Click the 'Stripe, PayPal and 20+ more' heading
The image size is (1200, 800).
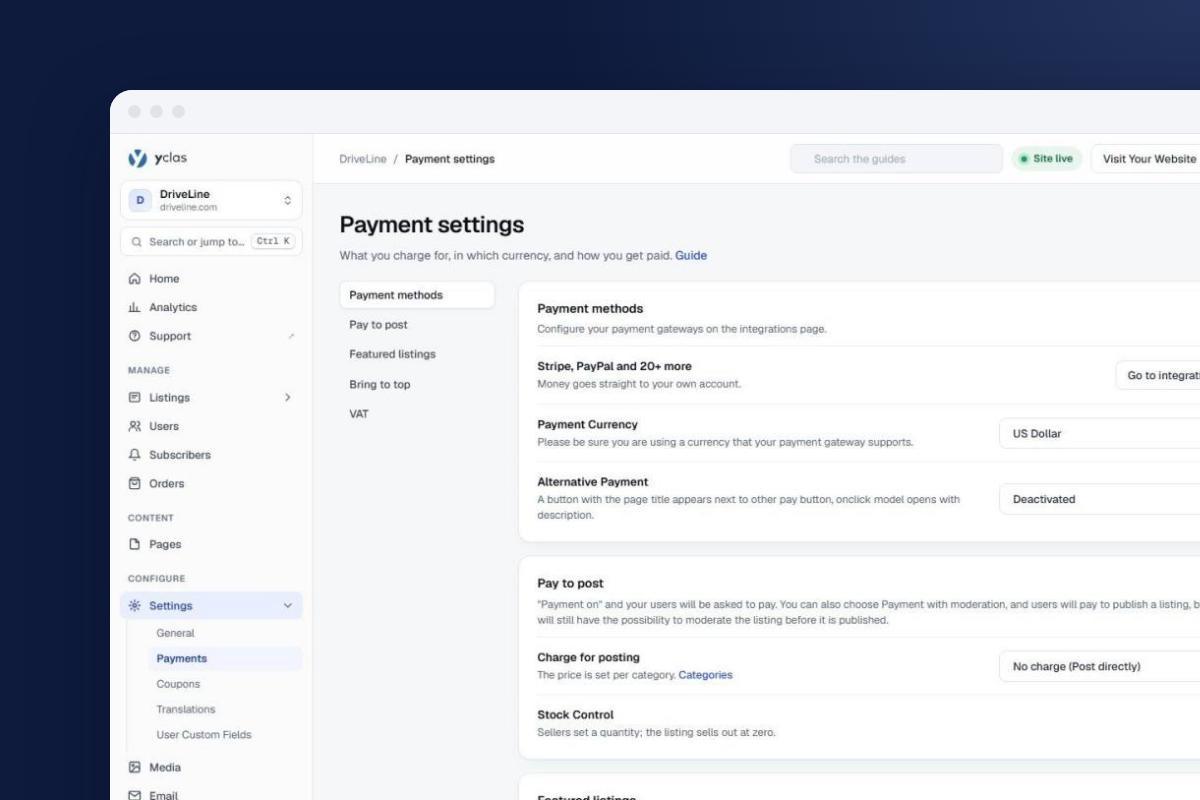[614, 367]
